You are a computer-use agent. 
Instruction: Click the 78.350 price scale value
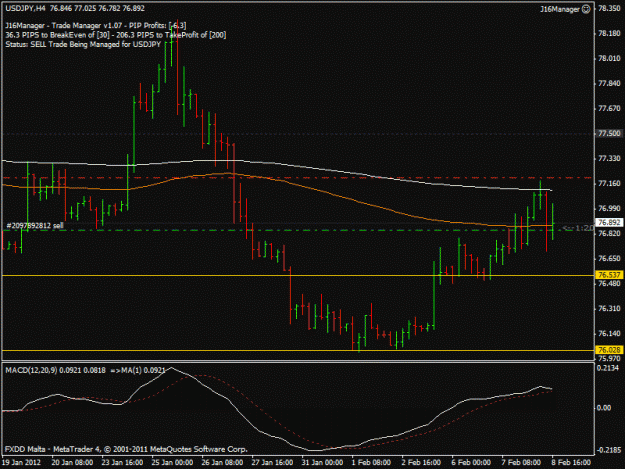click(x=609, y=8)
